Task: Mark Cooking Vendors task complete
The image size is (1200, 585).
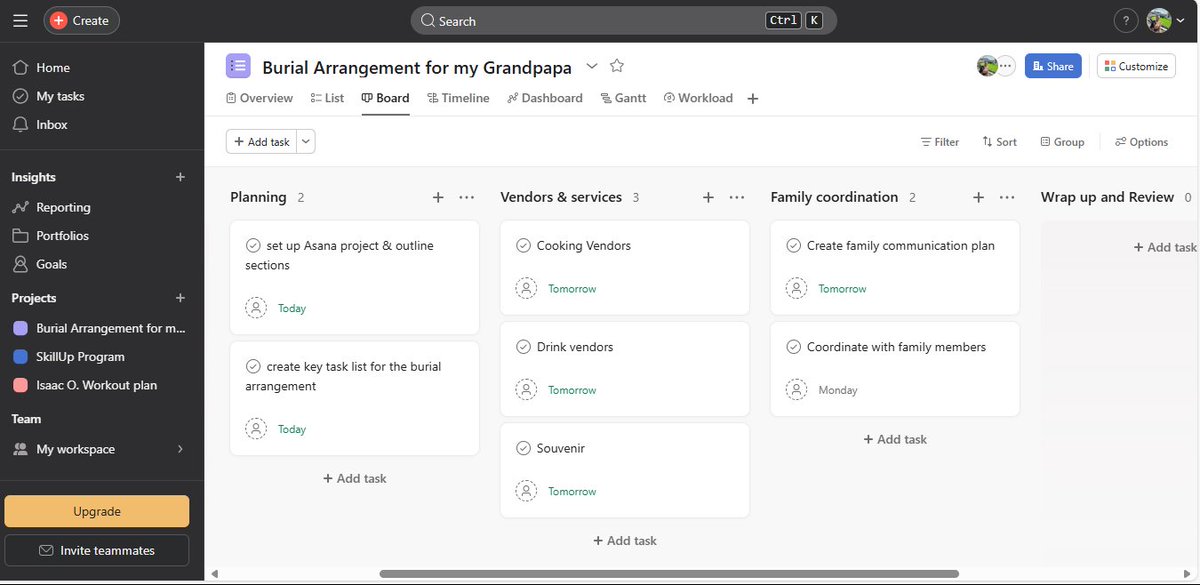Action: pyautogui.click(x=523, y=244)
